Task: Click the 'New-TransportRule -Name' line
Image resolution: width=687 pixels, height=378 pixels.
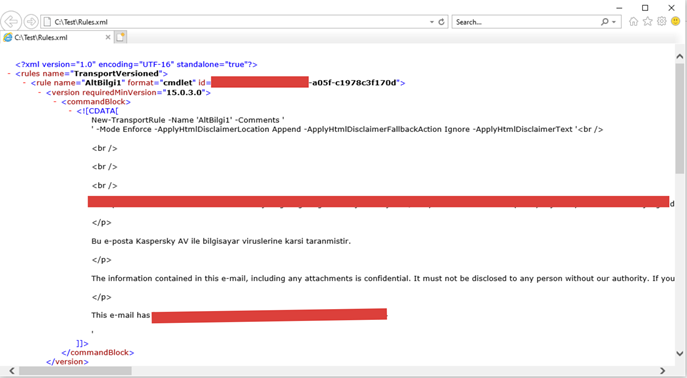Action: (188, 120)
